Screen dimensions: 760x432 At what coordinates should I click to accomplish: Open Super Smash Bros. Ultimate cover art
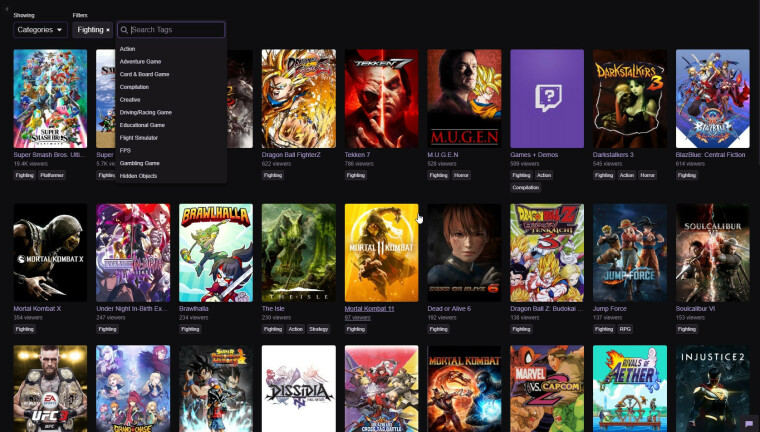tap(50, 98)
